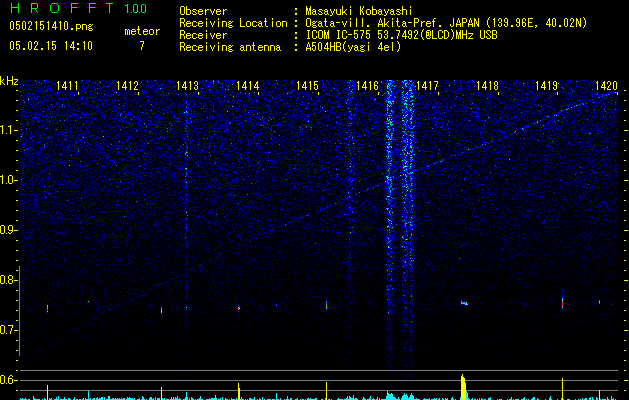Click the 'Receiver' field label
This screenshot has width=629, height=400.
(x=203, y=35)
